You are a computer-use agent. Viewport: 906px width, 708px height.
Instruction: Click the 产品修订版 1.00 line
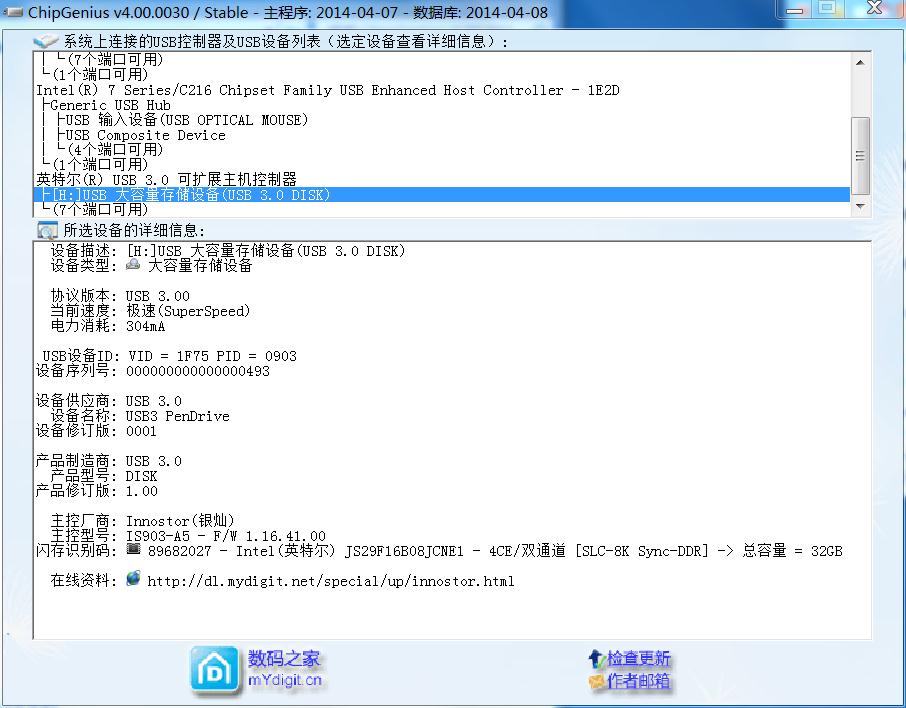[x=96, y=491]
